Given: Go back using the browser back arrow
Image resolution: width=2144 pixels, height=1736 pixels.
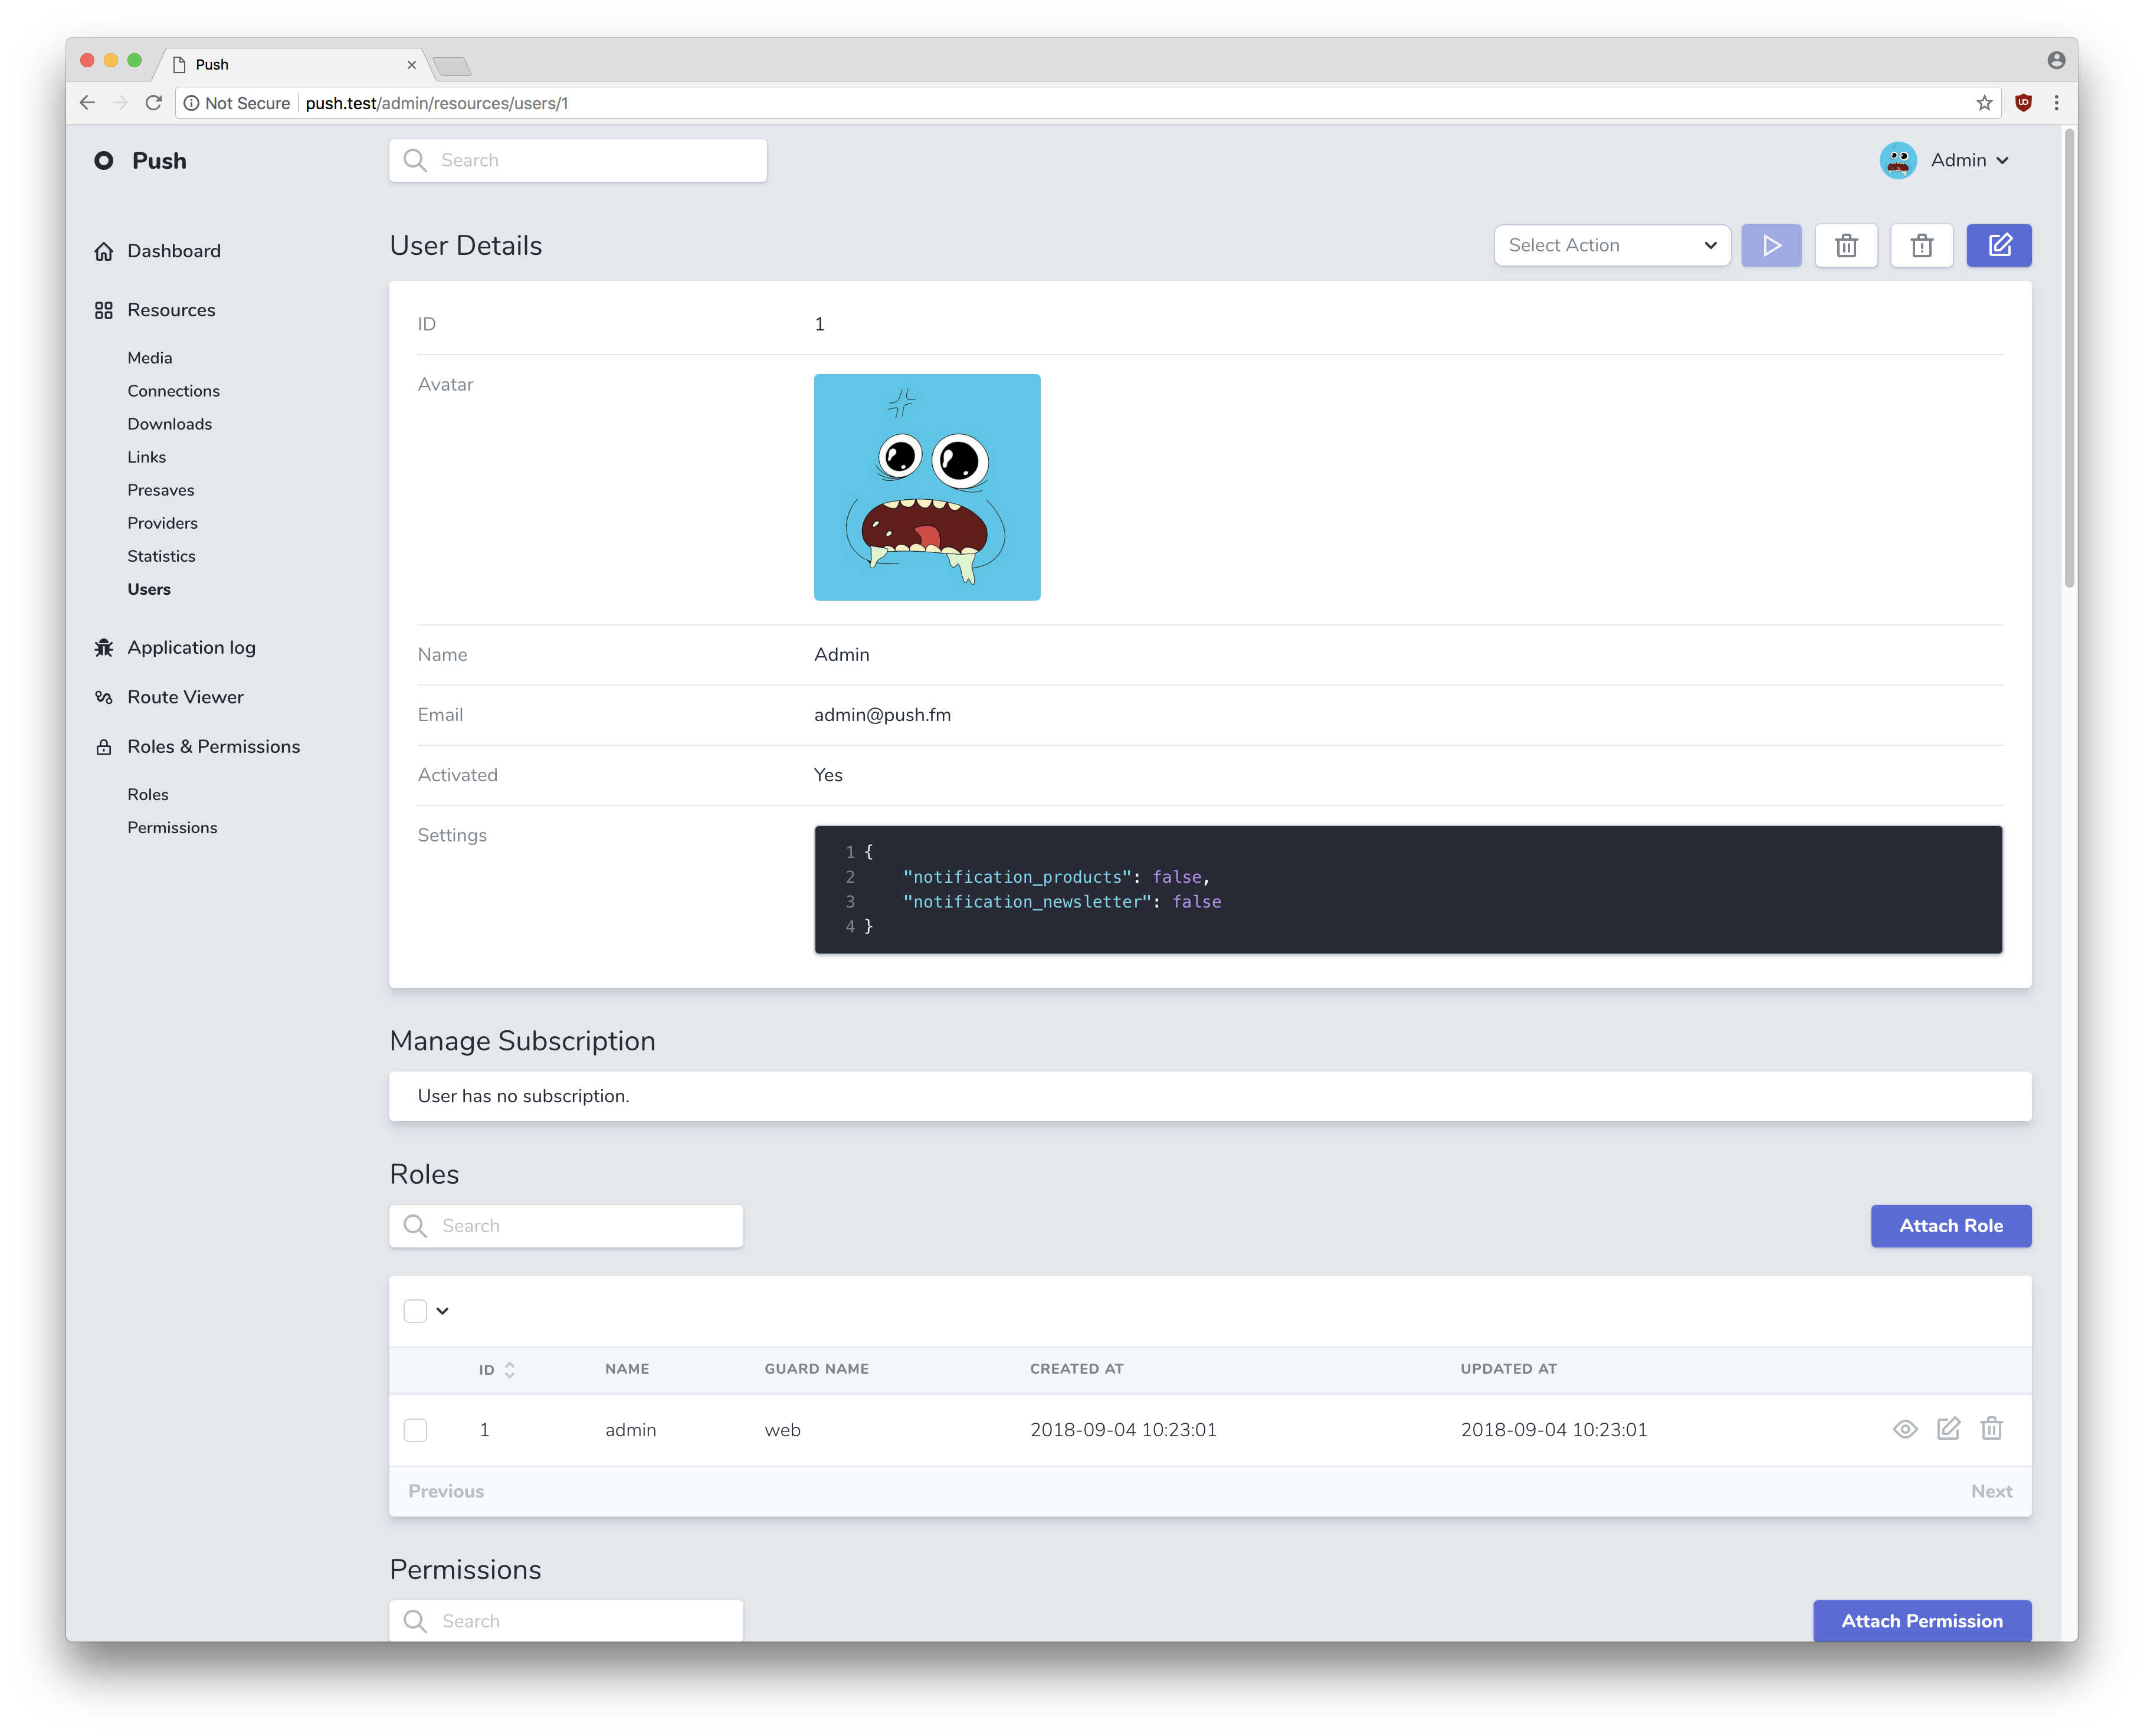Looking at the screenshot, I should [87, 103].
